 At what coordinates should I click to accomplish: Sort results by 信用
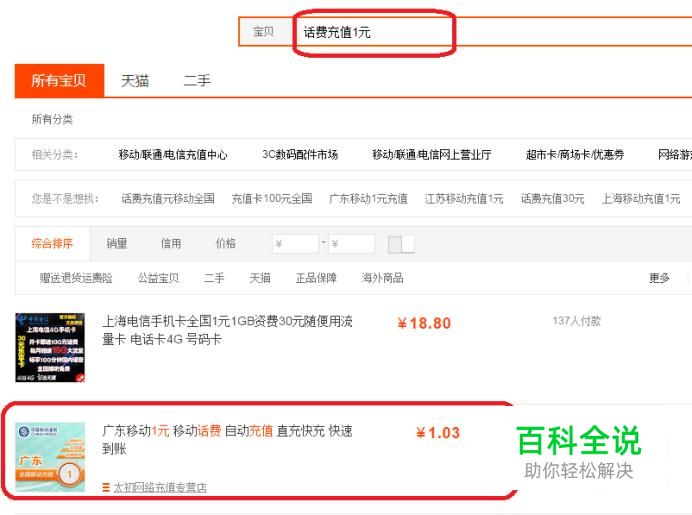pos(171,244)
